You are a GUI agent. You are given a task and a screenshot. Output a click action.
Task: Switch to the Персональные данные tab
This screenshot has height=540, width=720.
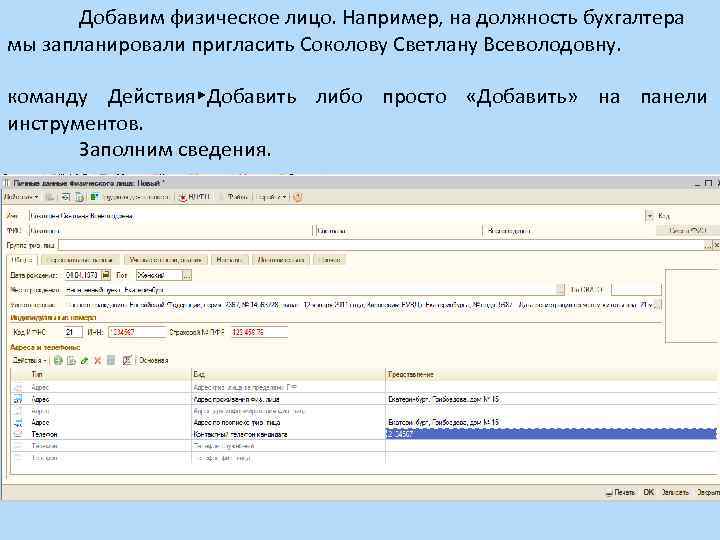point(80,260)
